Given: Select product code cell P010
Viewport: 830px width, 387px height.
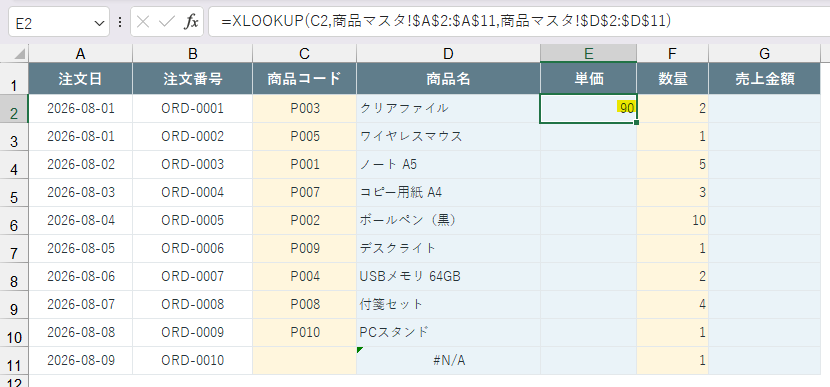Looking at the screenshot, I should [x=304, y=333].
